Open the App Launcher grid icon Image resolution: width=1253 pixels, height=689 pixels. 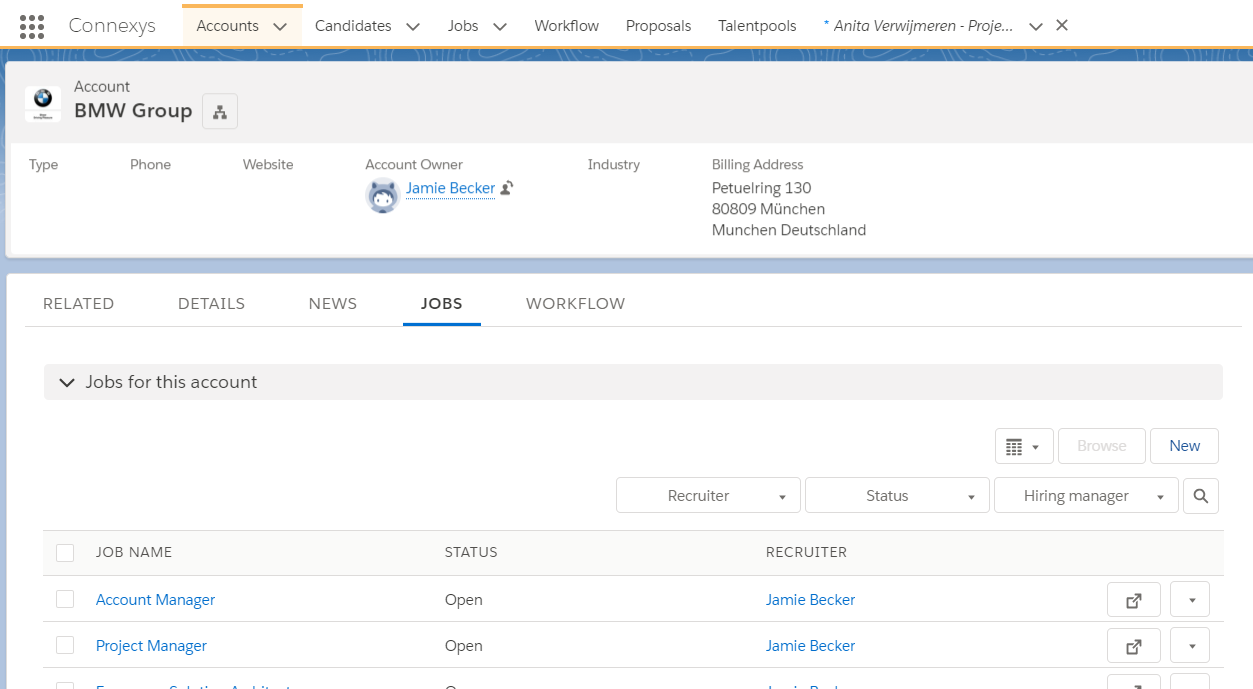point(32,26)
